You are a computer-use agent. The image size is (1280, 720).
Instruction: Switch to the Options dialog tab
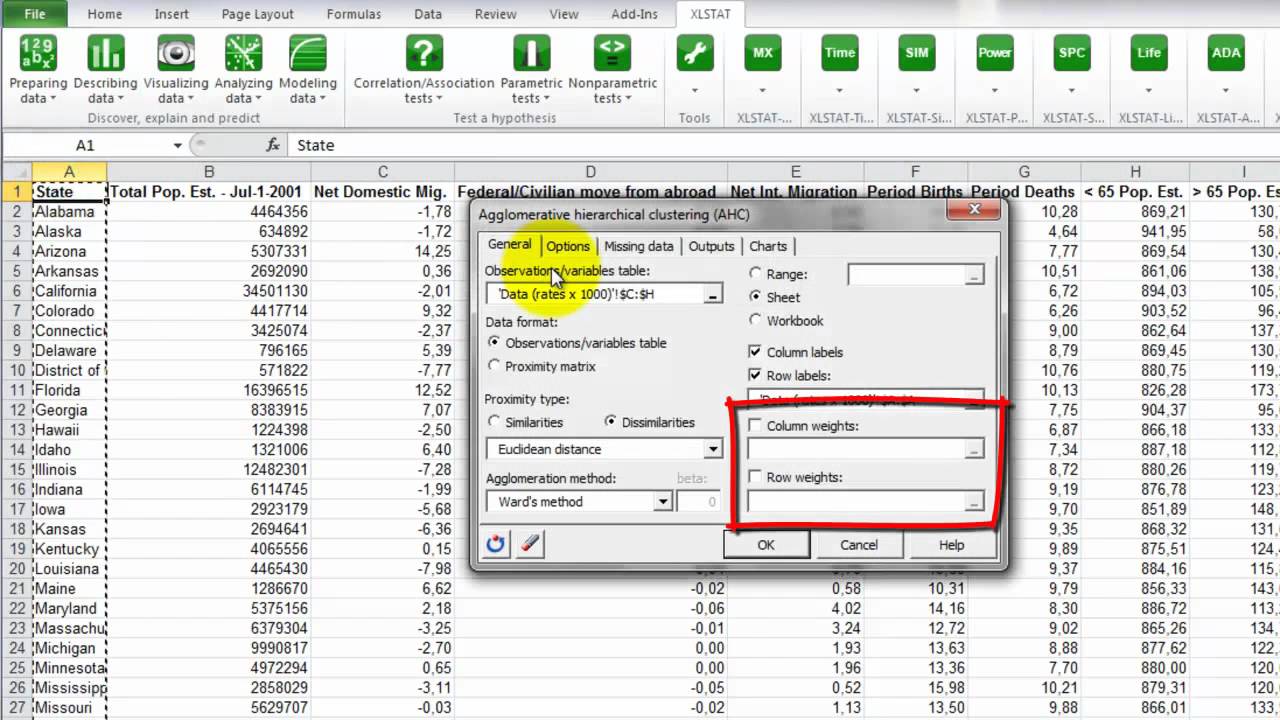[x=567, y=246]
